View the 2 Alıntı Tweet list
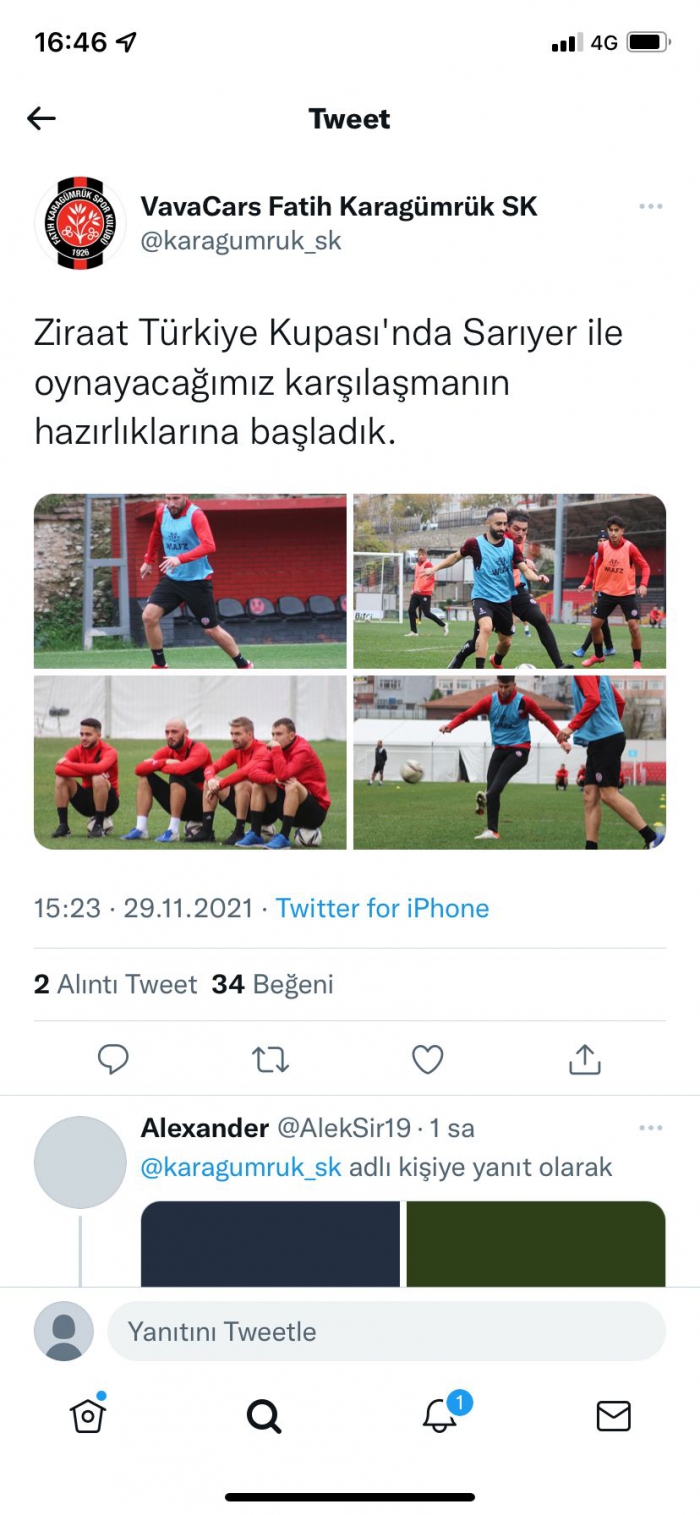 [x=115, y=984]
